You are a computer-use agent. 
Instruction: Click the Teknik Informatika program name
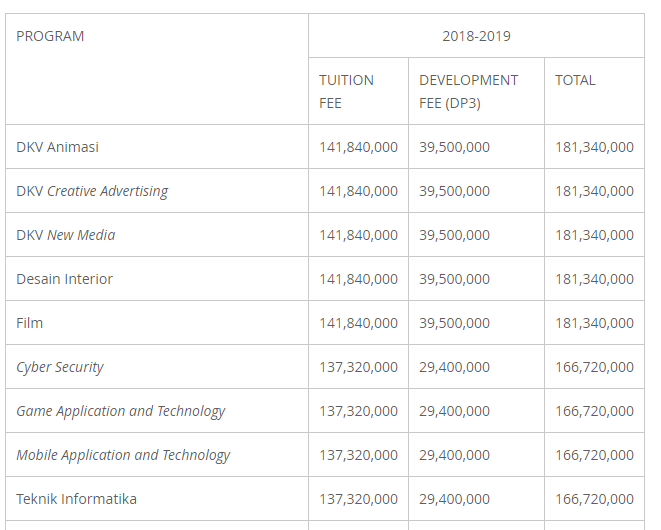coord(76,499)
